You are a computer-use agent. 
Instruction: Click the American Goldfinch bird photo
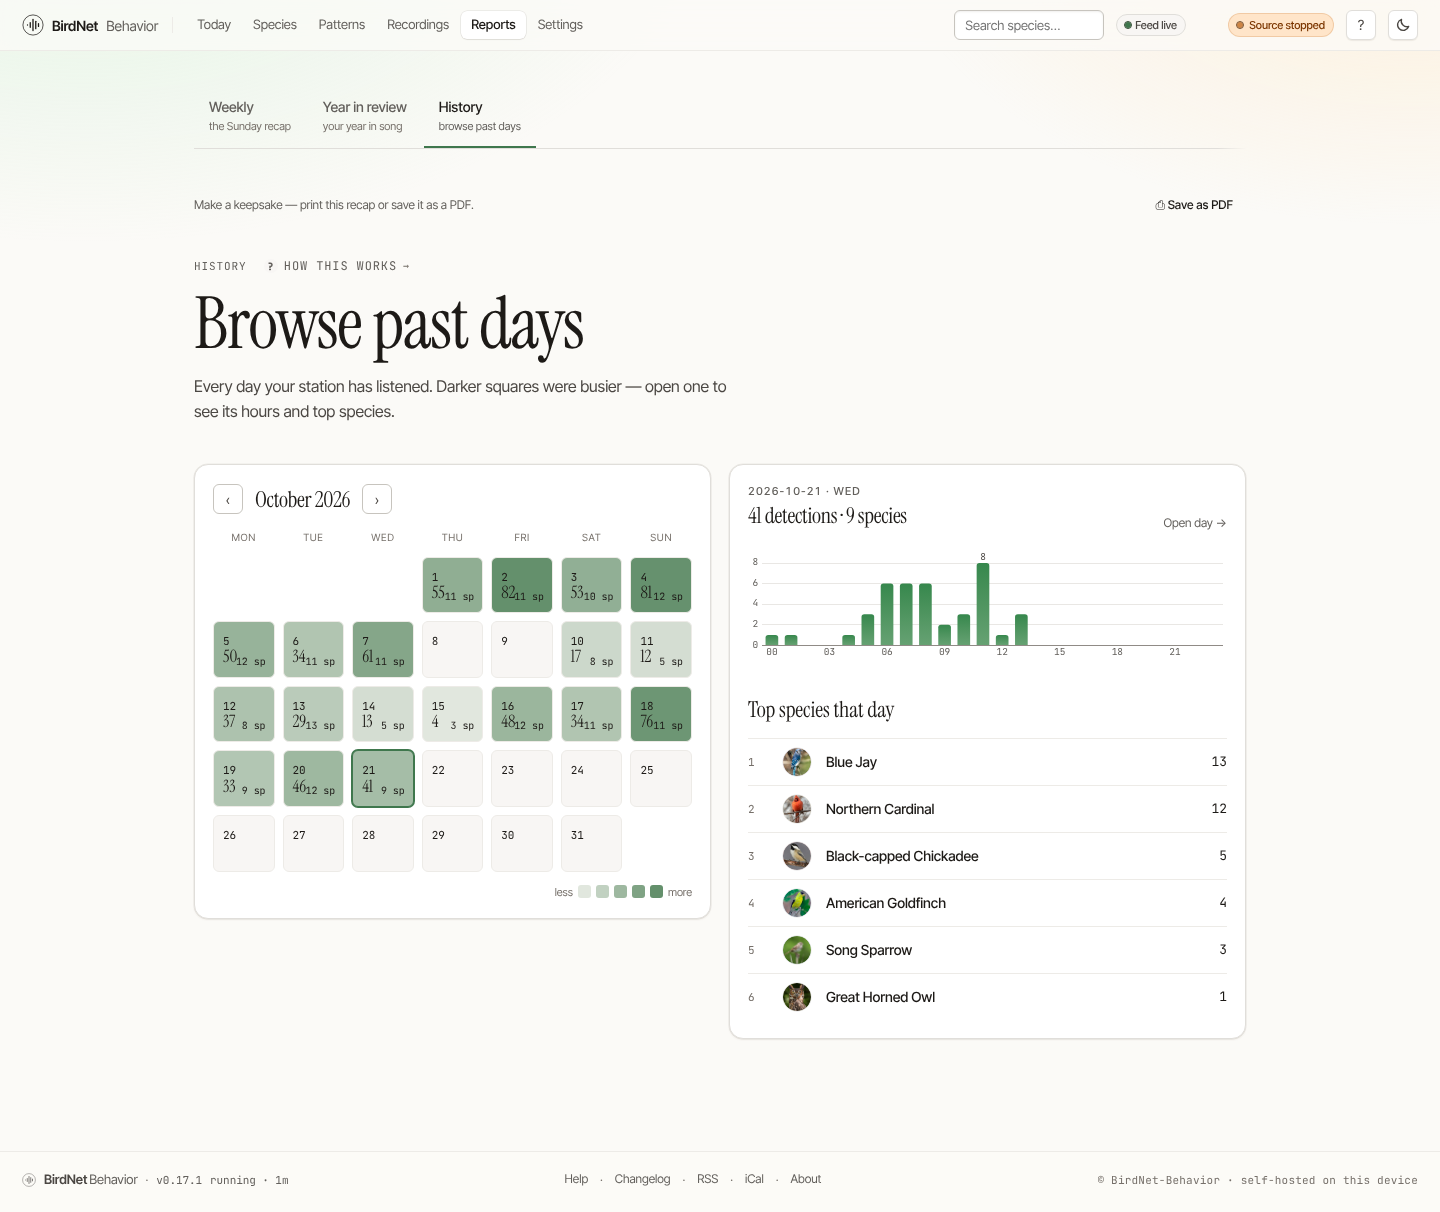(797, 903)
